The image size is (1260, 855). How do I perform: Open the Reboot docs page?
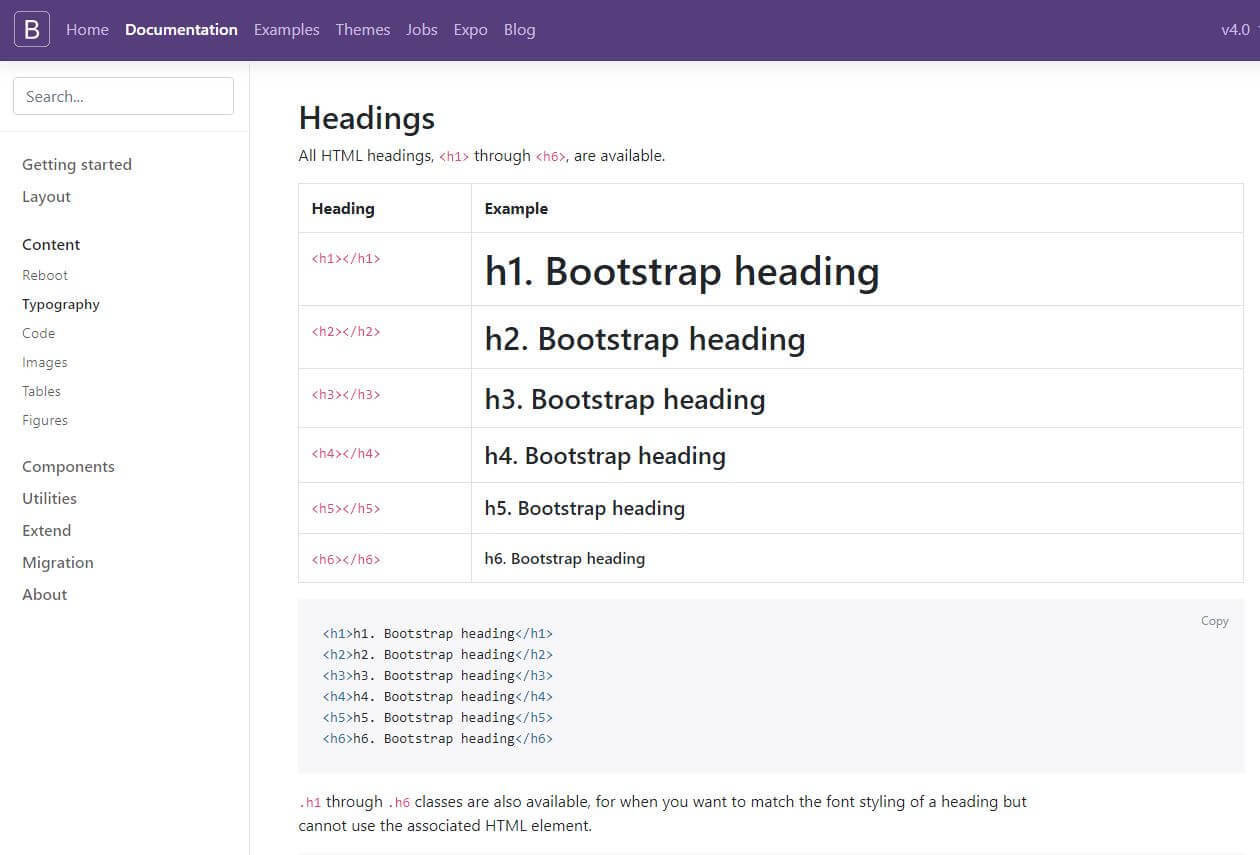point(45,275)
